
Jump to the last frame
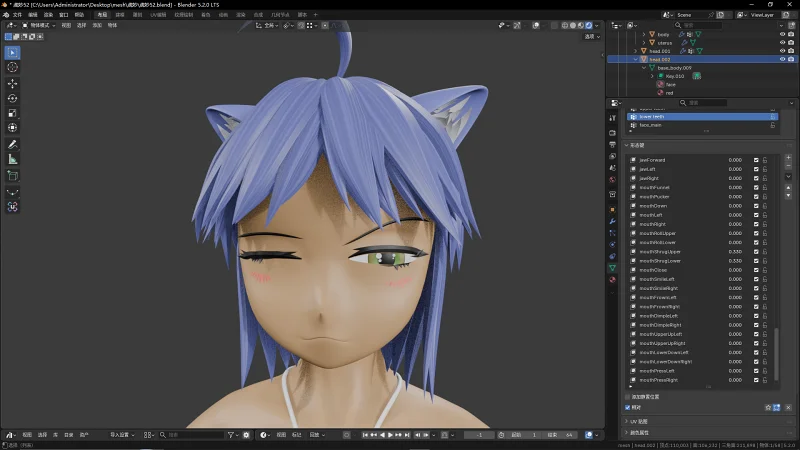coord(407,435)
